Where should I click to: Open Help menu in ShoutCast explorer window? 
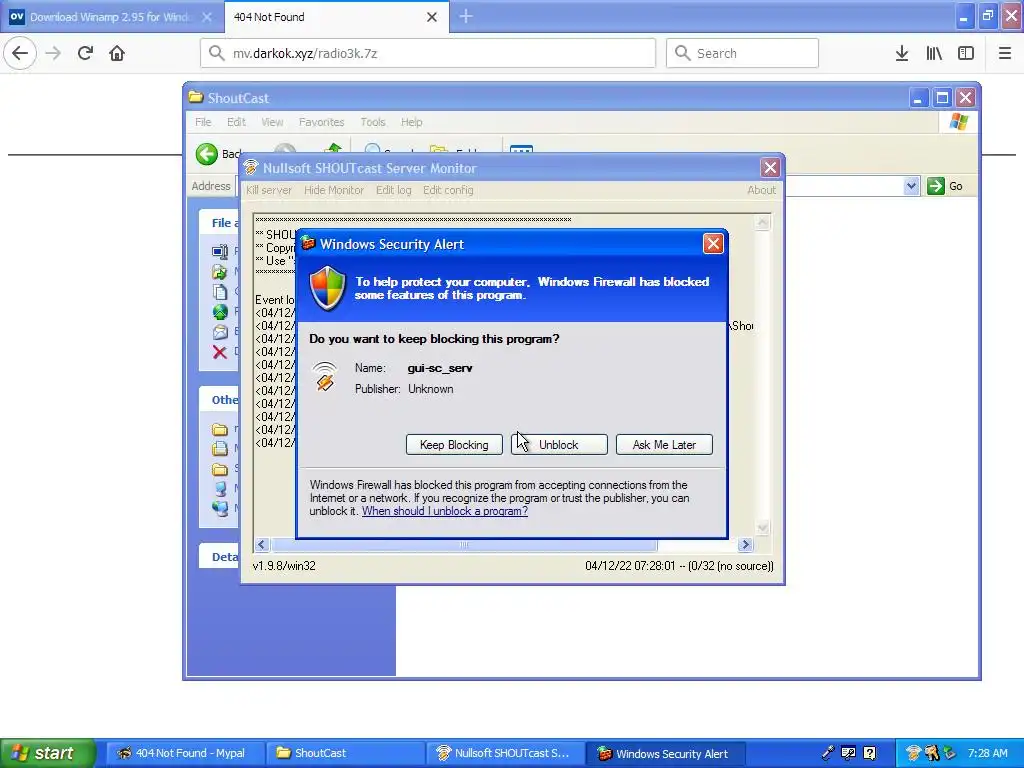(411, 122)
